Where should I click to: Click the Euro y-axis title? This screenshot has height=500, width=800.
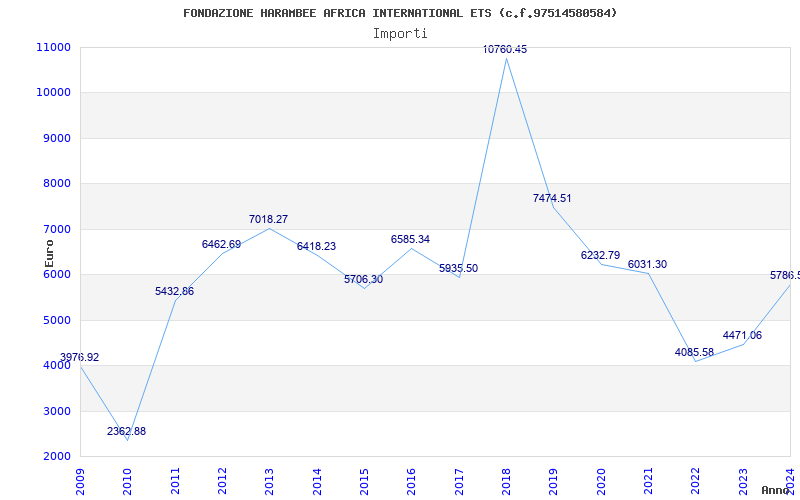(x=49, y=253)
